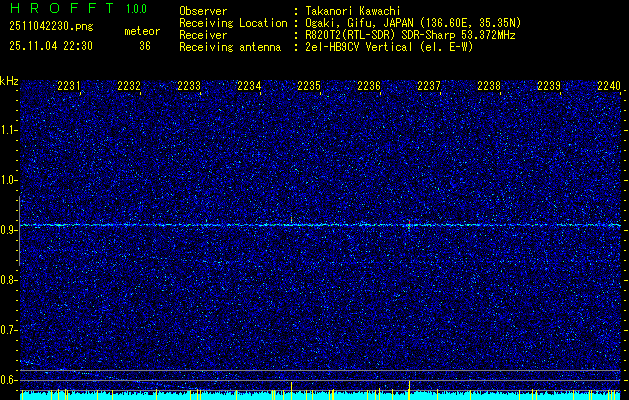Click the 2233 time axis label
The width and height of the screenshot is (629, 400).
coord(189,85)
